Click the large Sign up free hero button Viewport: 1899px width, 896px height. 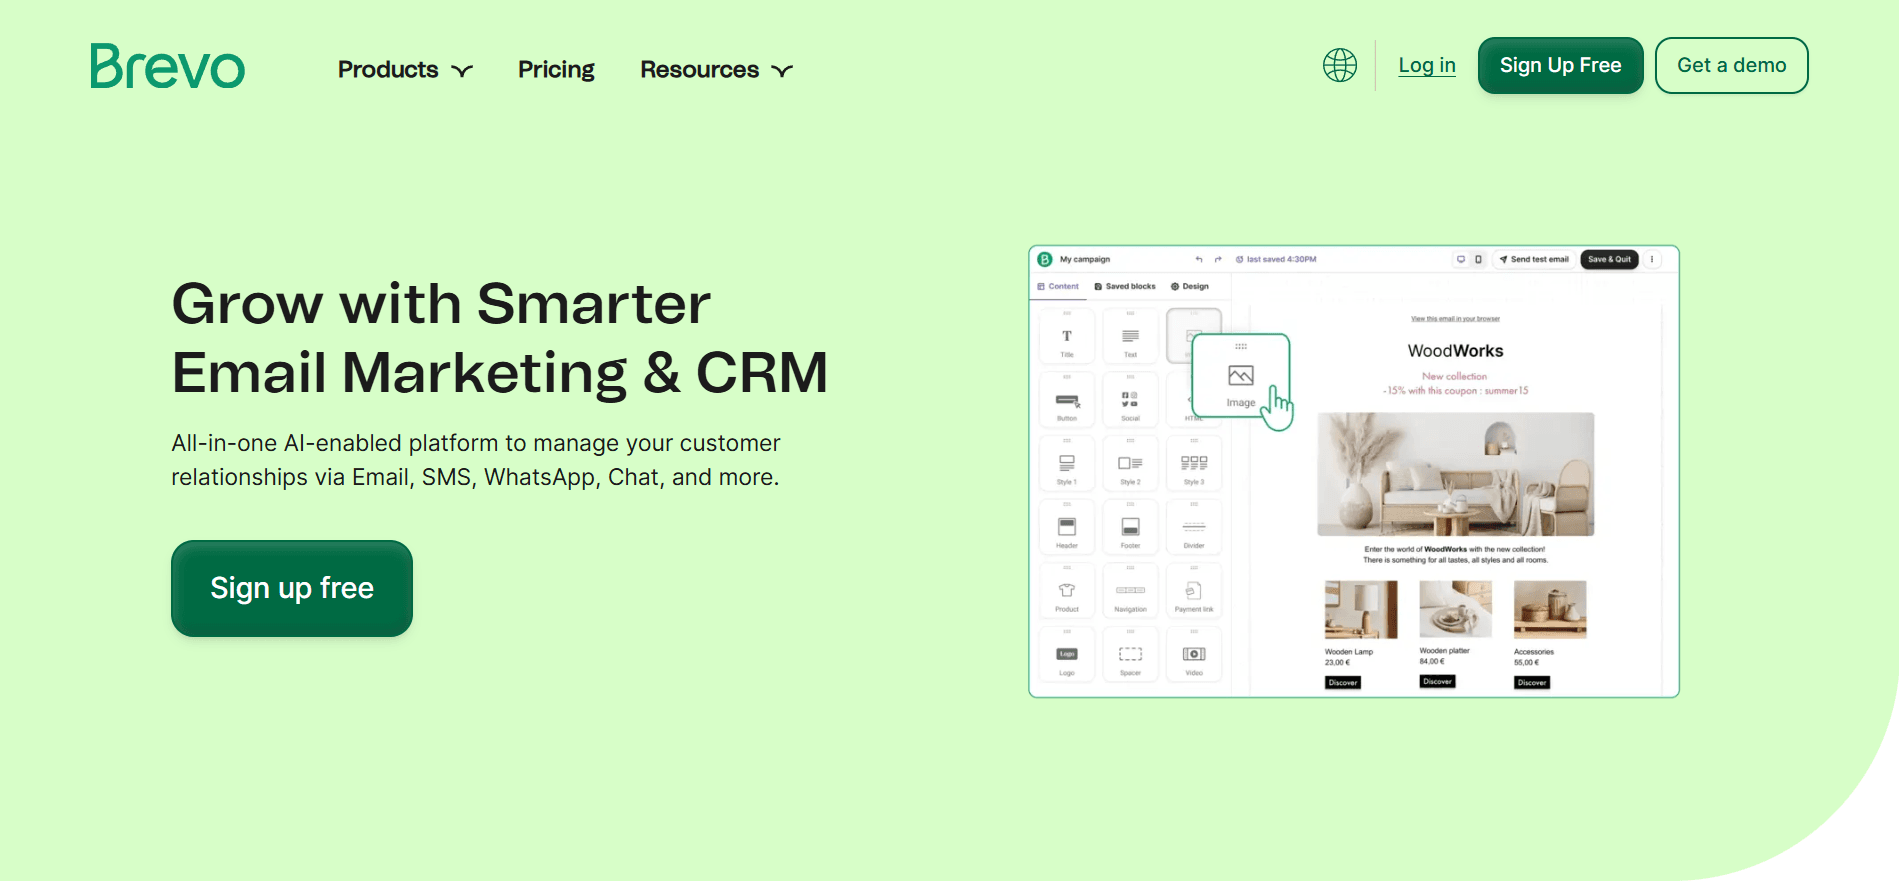pos(292,588)
